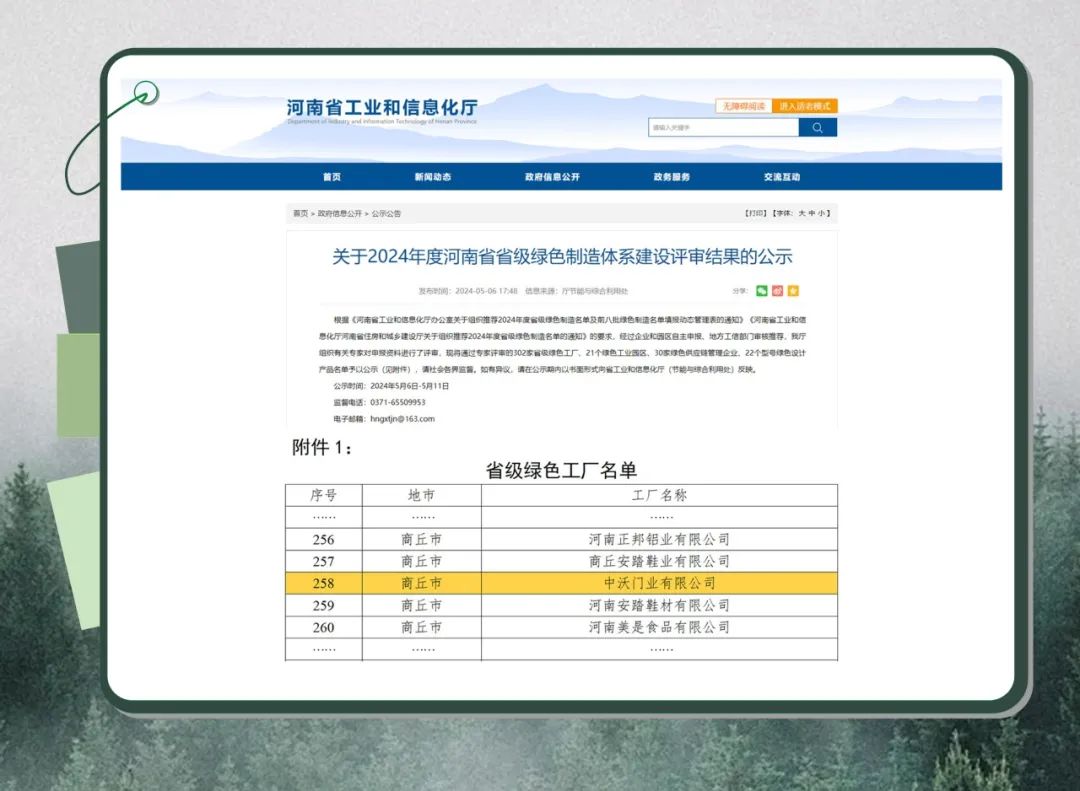Click the 商丘市 cell in row 260

422,628
